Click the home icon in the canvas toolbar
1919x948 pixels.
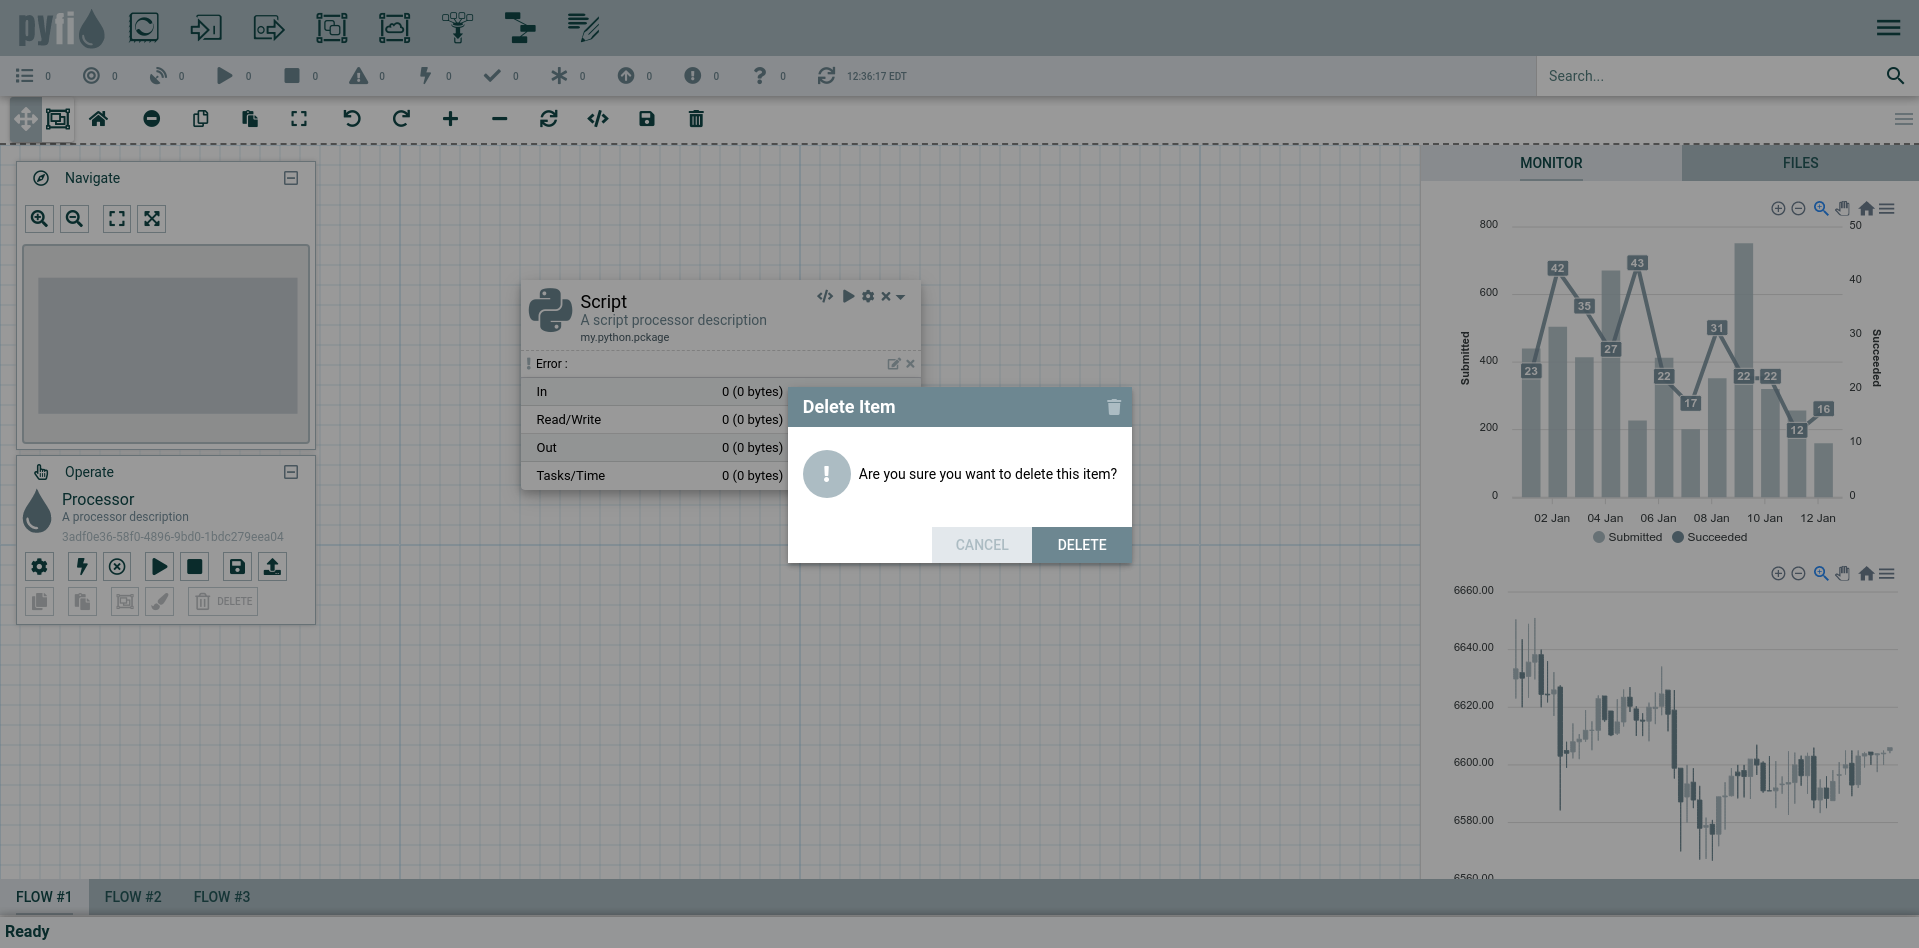pos(98,119)
